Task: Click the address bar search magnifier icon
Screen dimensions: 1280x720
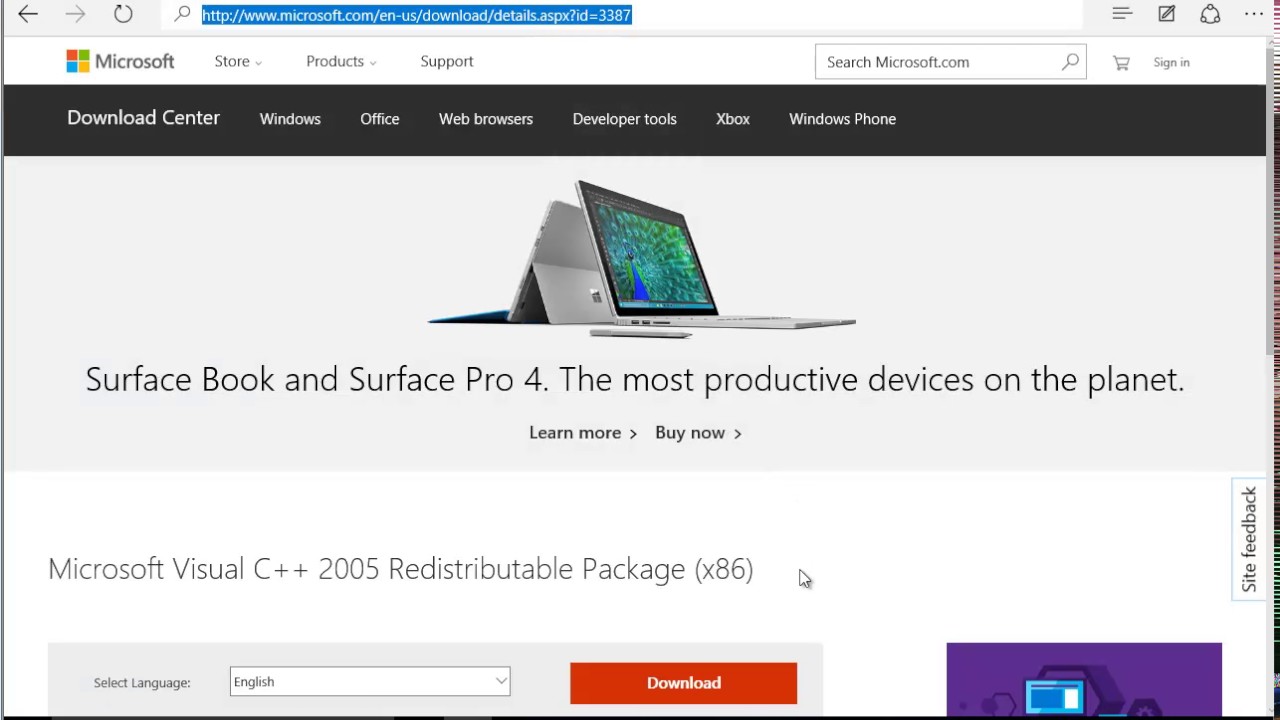Action: 182,14
